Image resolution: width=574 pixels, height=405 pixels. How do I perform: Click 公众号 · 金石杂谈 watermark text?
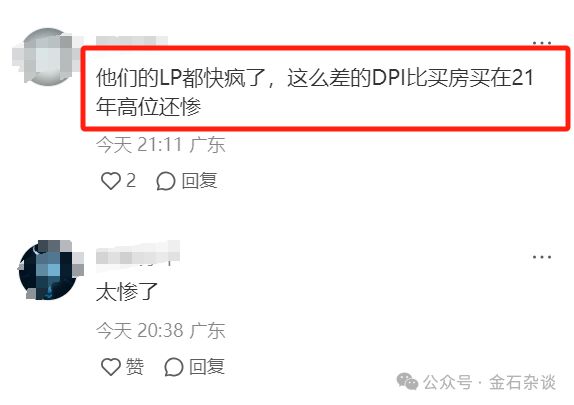(x=489, y=382)
